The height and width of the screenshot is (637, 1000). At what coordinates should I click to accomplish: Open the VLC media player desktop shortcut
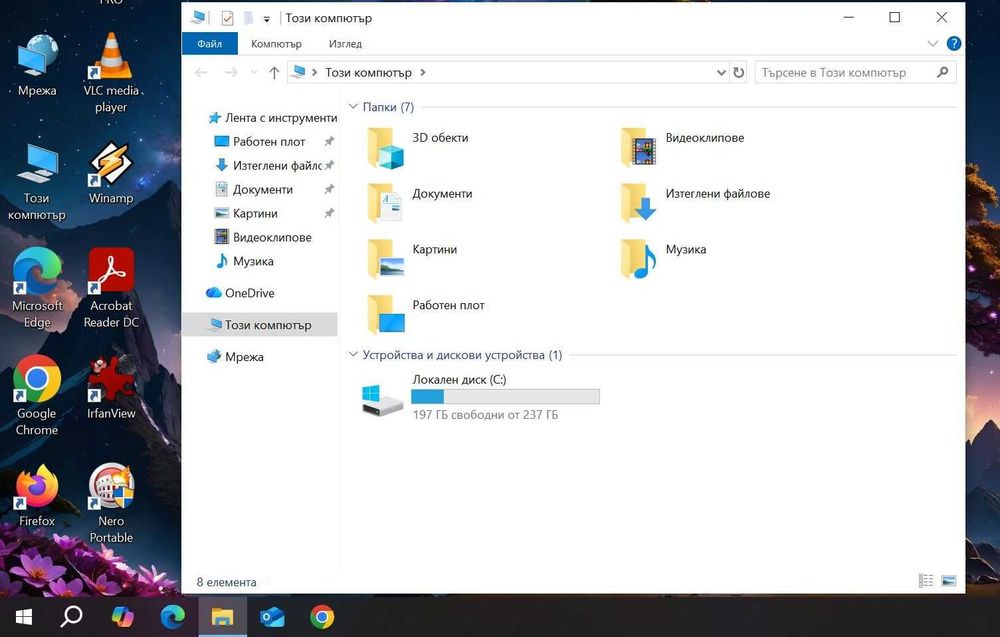(111, 71)
